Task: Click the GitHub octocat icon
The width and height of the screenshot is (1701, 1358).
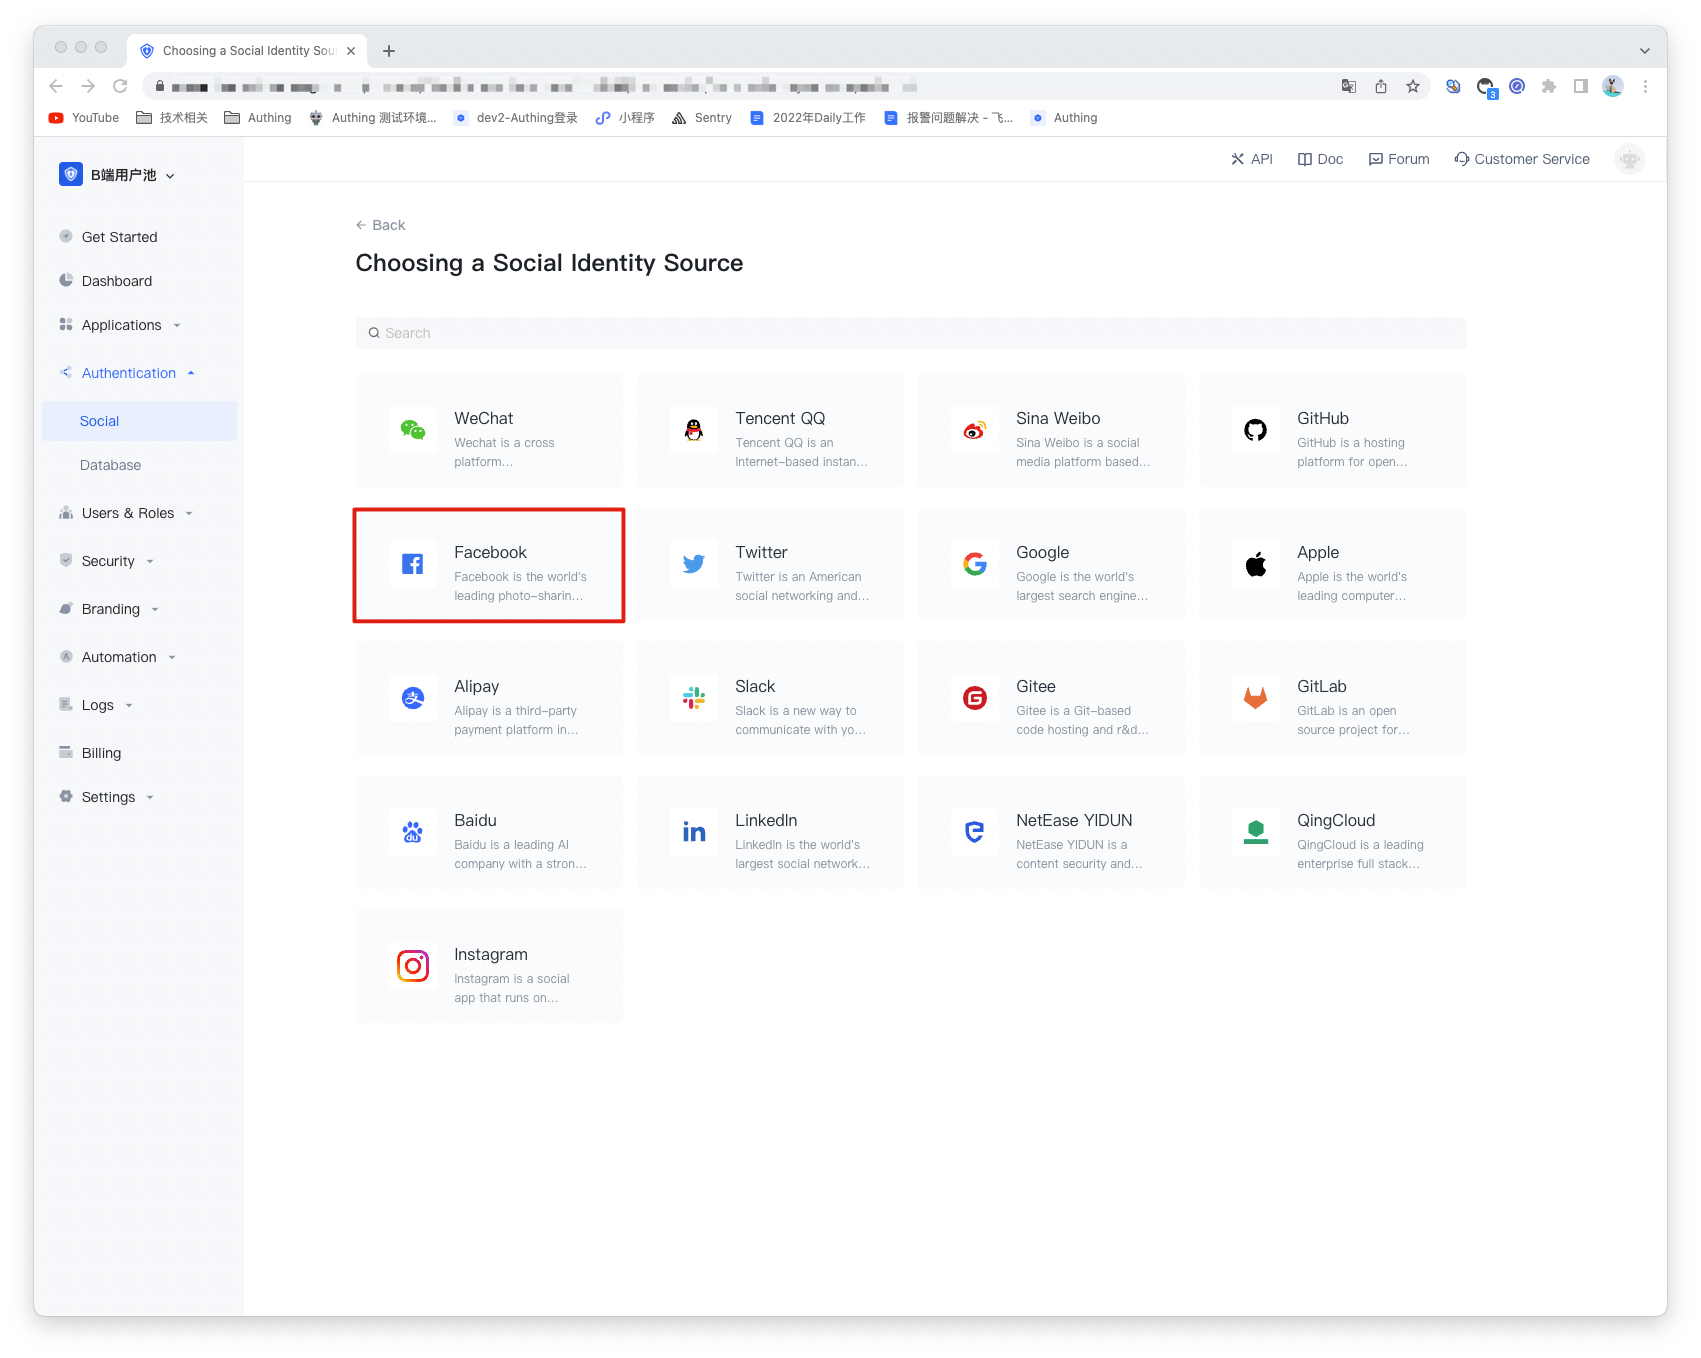Action: (x=1255, y=431)
